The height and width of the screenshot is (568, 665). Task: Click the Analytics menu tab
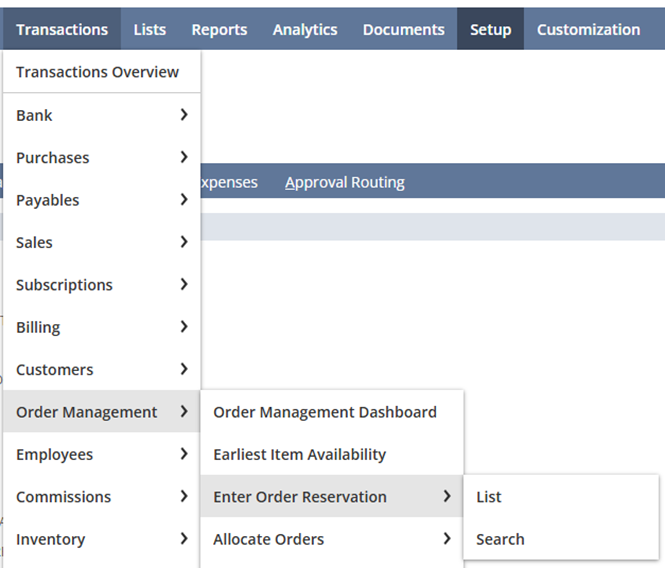tap(305, 29)
